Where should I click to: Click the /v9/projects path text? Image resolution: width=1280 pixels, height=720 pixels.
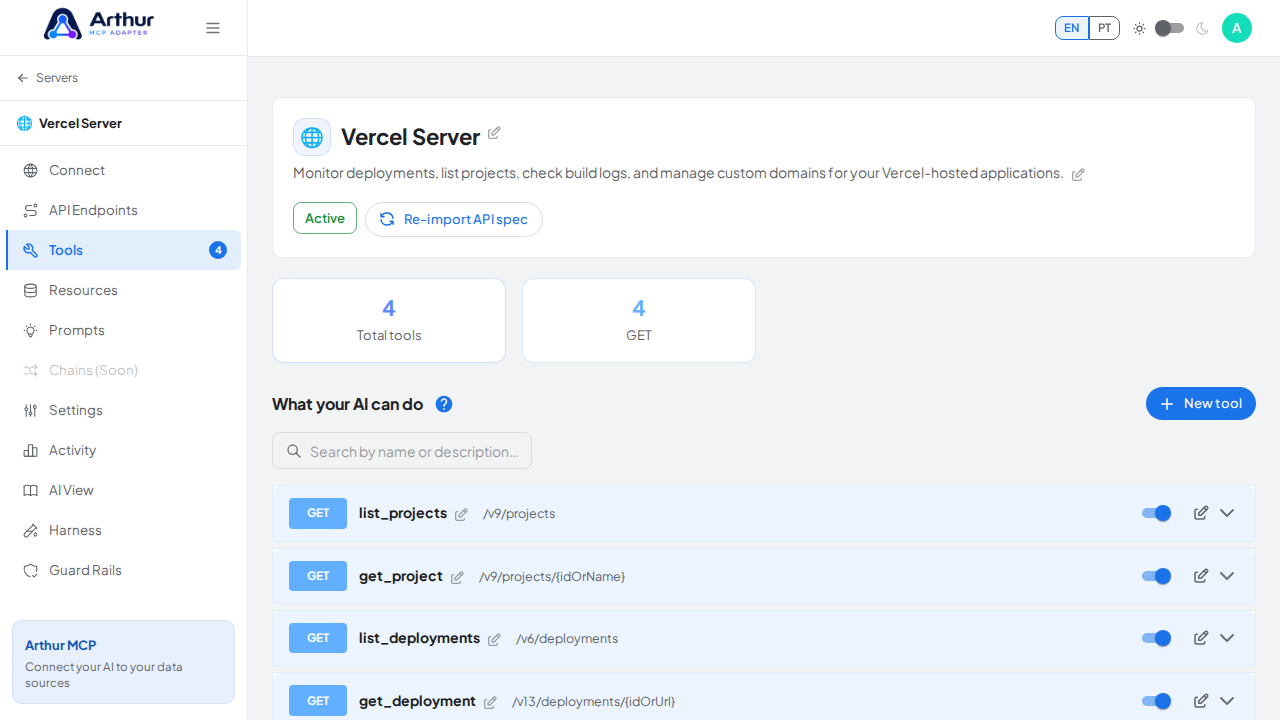click(x=519, y=514)
